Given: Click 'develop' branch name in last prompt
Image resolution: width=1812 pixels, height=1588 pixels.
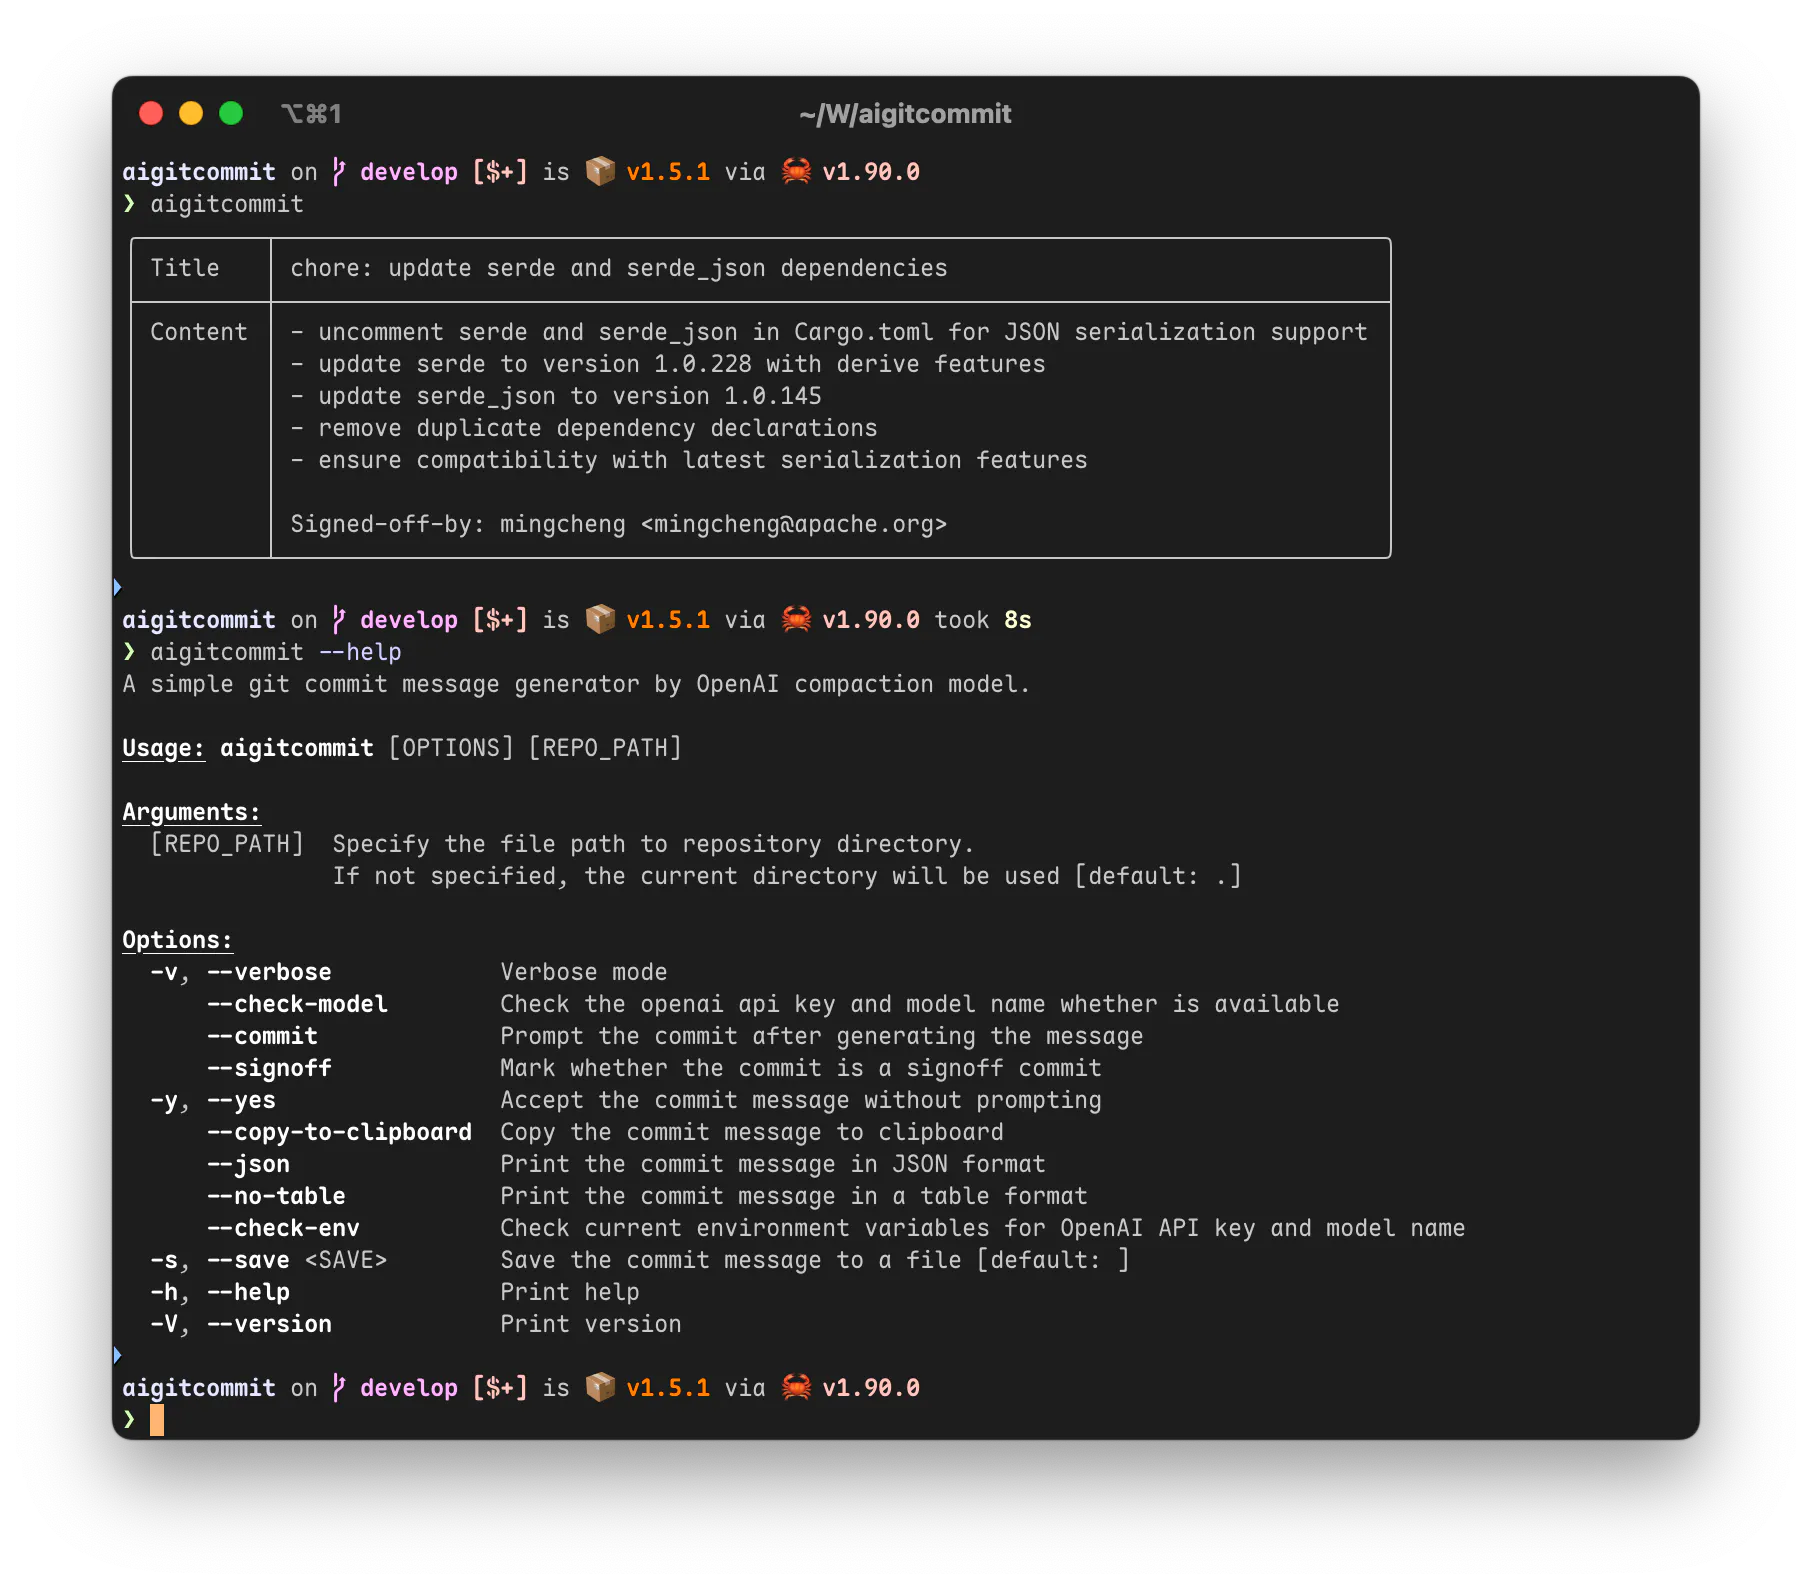Looking at the screenshot, I should (409, 1388).
